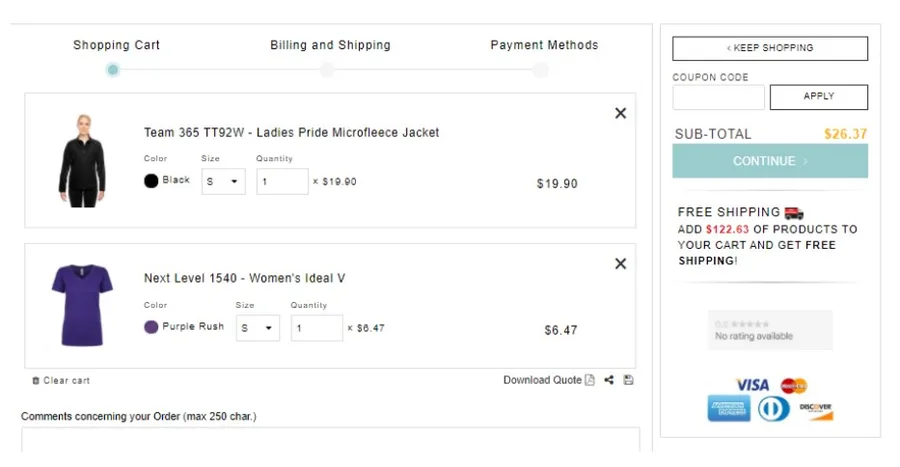Image resolution: width=900 pixels, height=467 pixels.
Task: Select the Shopping Cart step
Action: [x=113, y=69]
